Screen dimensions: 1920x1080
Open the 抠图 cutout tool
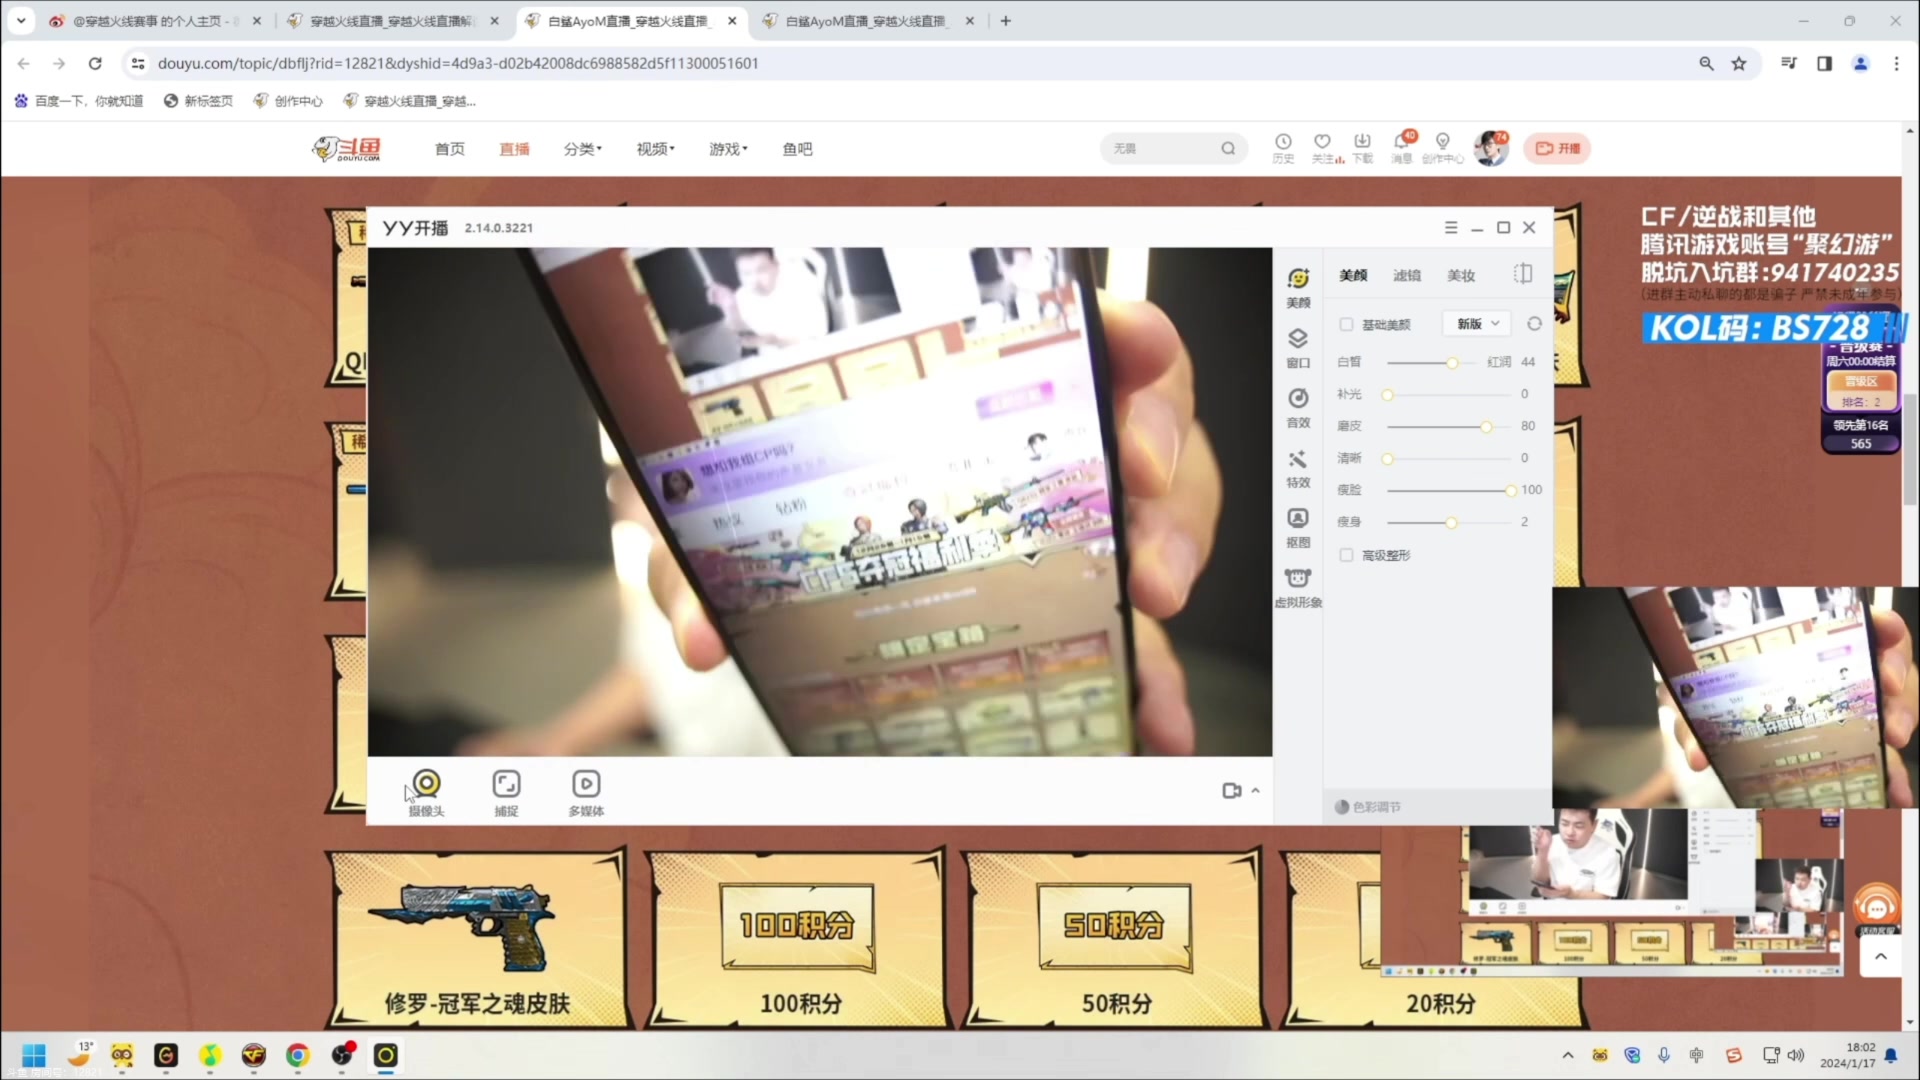point(1298,527)
